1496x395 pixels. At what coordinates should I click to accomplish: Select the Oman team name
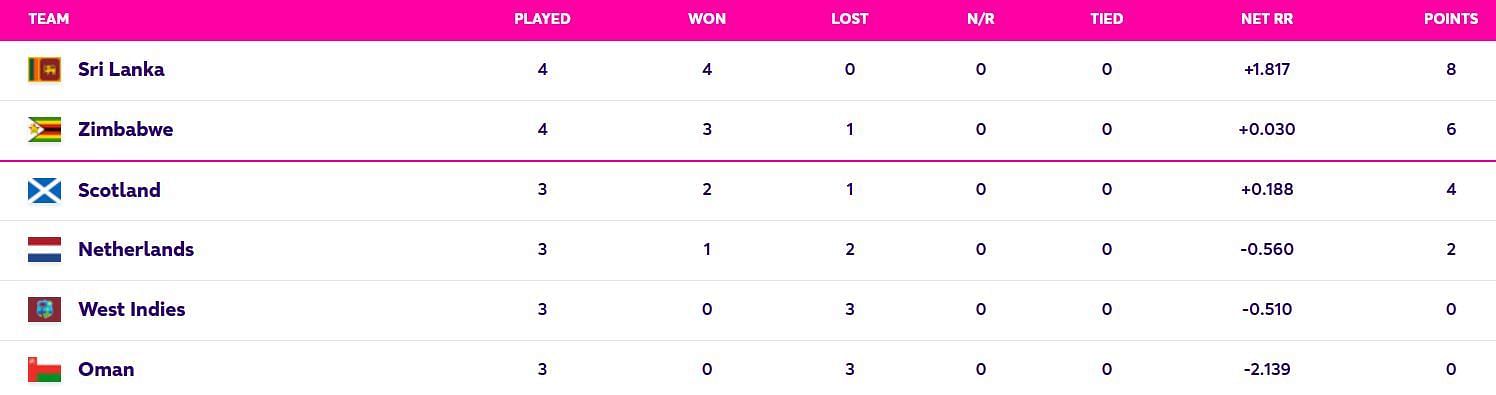pos(106,369)
